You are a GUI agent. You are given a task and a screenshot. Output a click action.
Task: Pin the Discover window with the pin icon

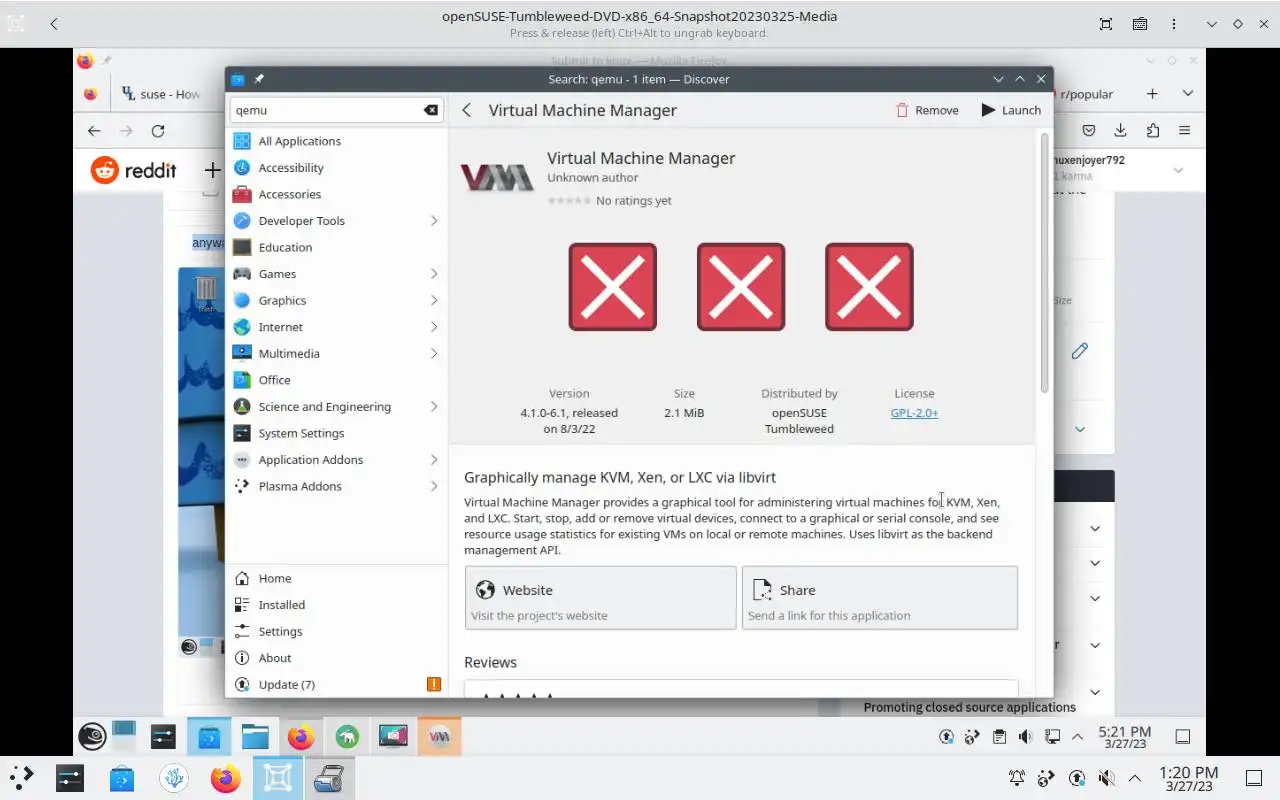point(259,79)
